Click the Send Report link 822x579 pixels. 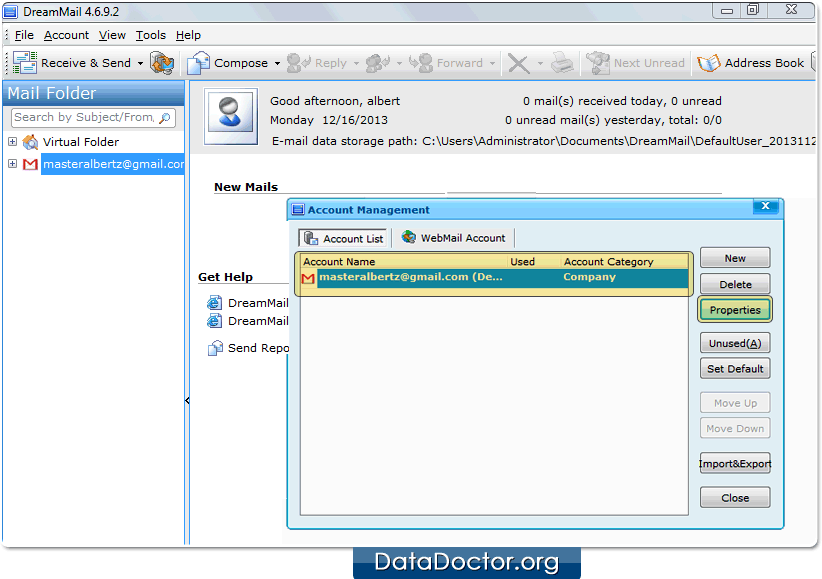pyautogui.click(x=258, y=348)
